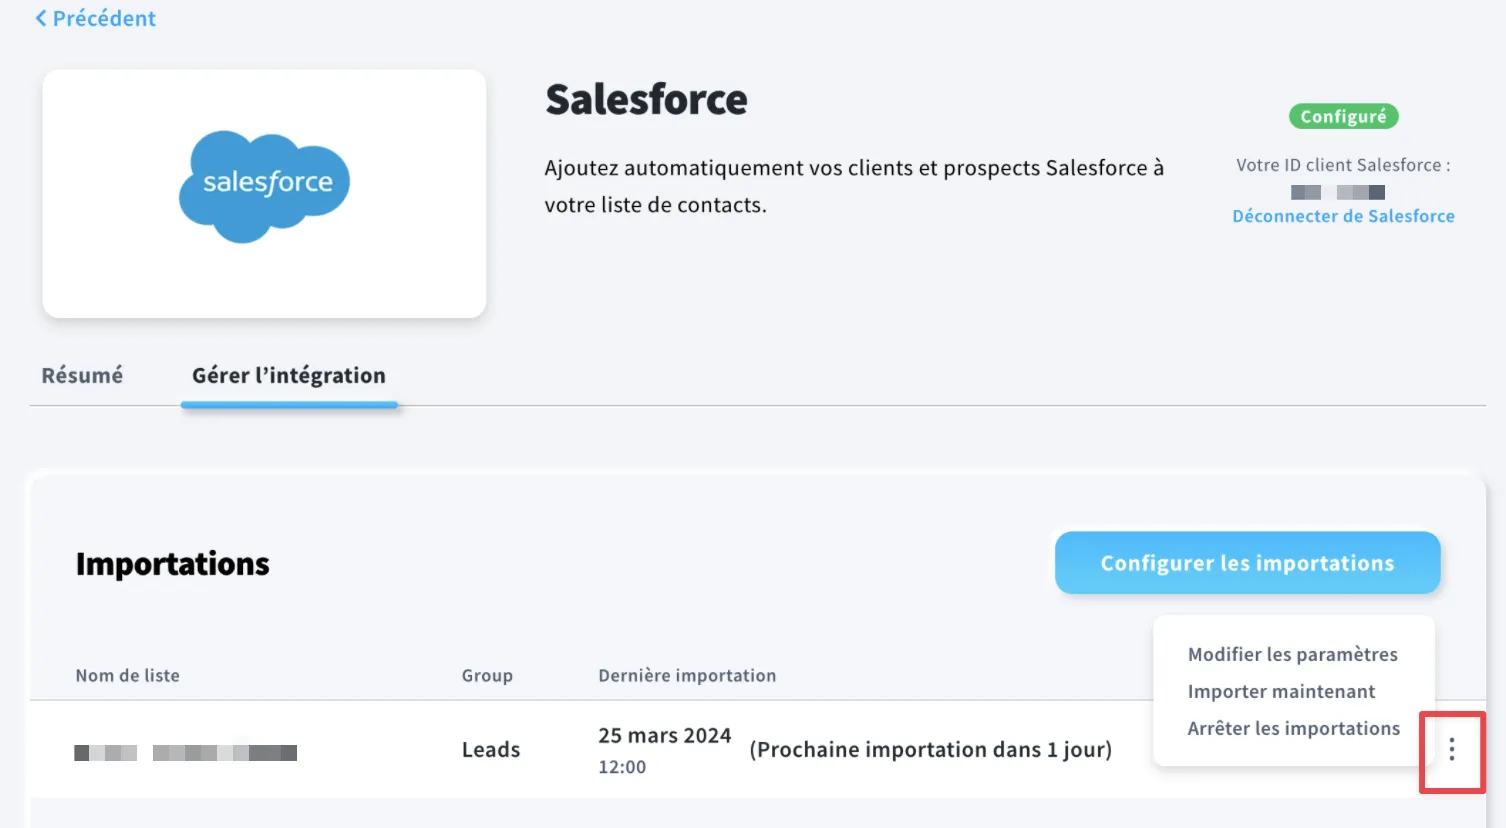Click Configurer les importations button

pos(1247,563)
